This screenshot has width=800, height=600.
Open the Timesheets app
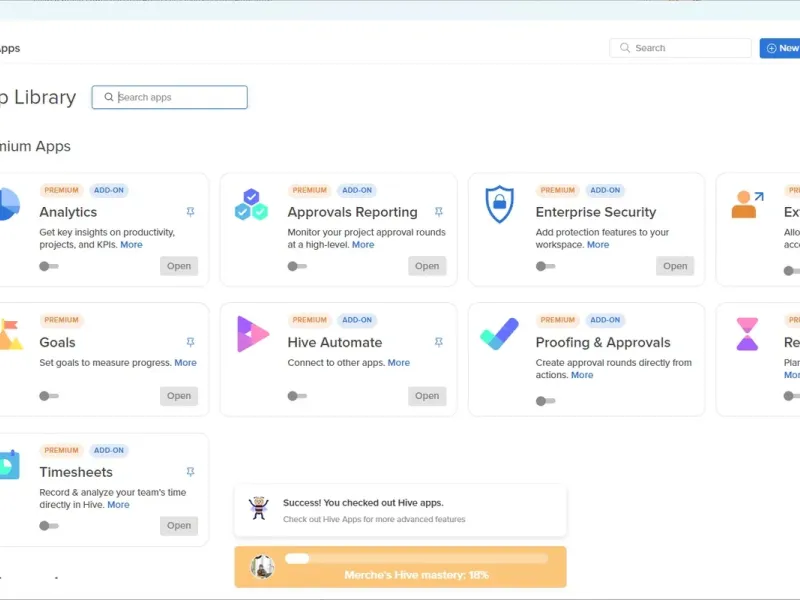[179, 526]
